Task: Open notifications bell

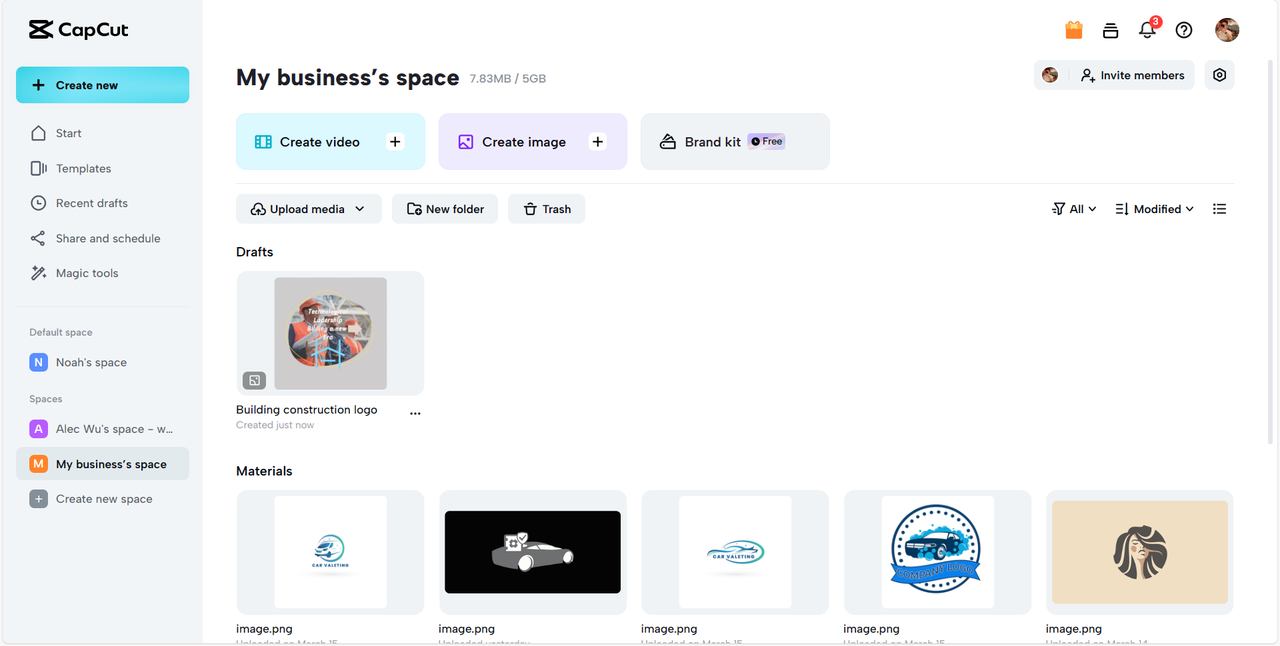Action: (1148, 29)
